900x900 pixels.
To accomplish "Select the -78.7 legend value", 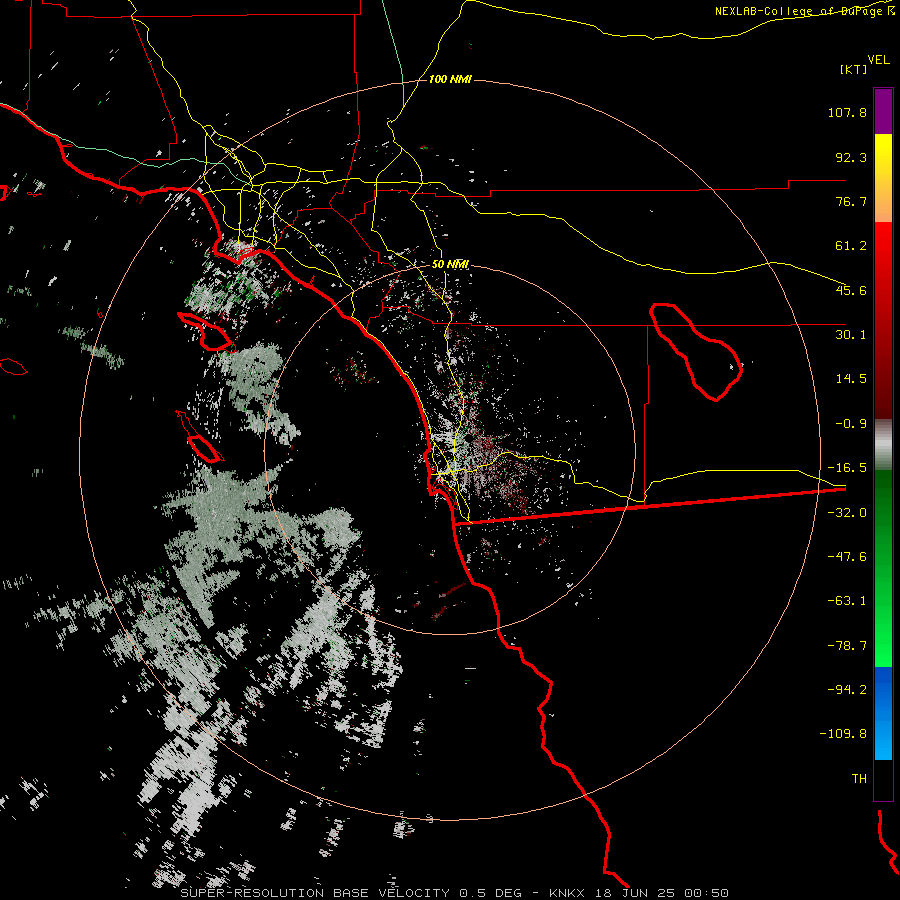I will click(847, 646).
